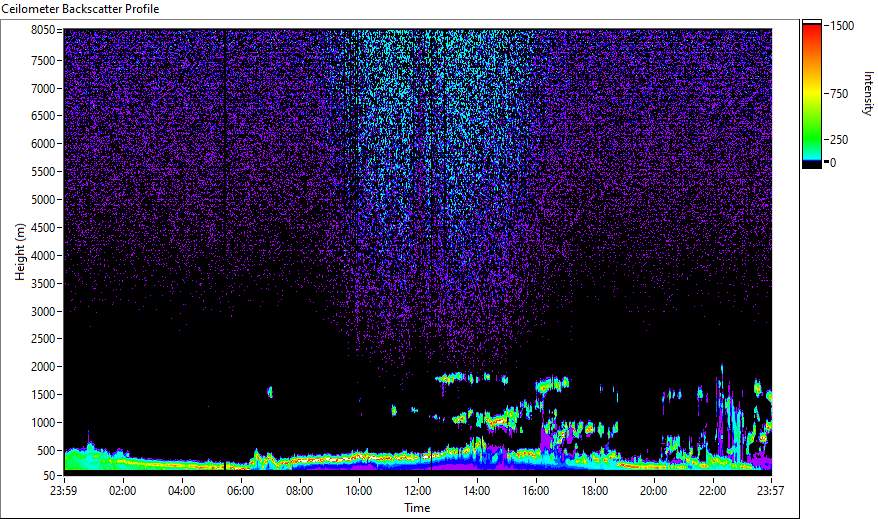
Task: Click the 5000 height tick label
Action: 43,200
